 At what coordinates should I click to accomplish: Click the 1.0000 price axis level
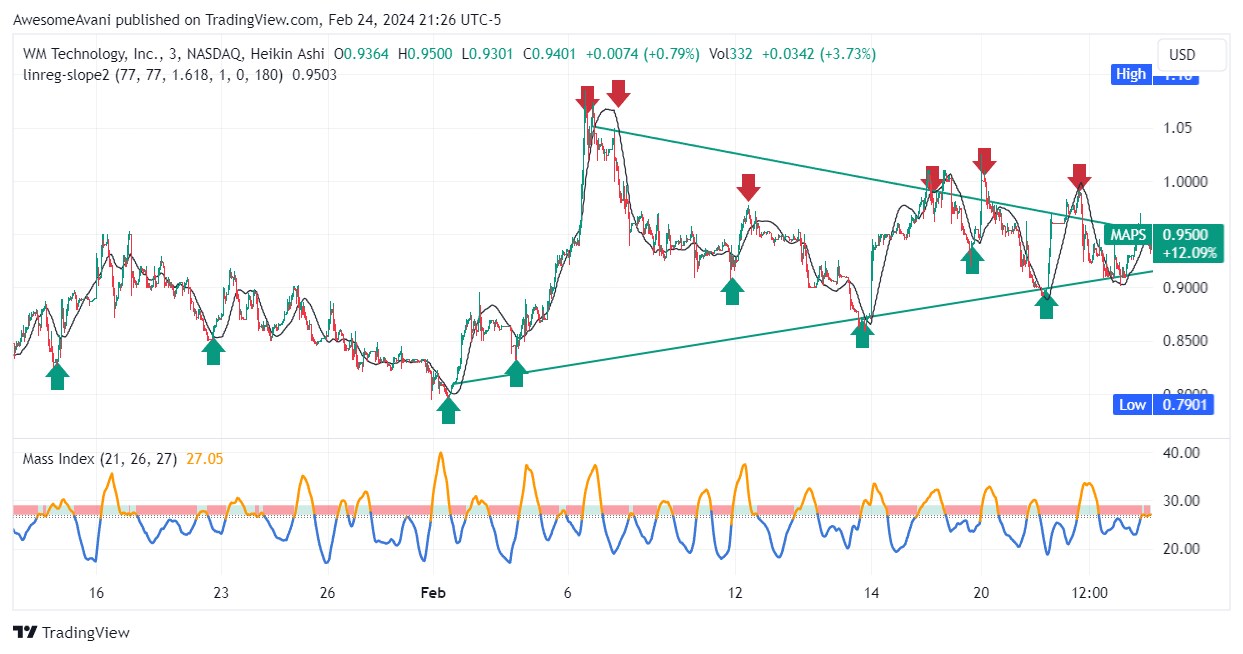1183,181
